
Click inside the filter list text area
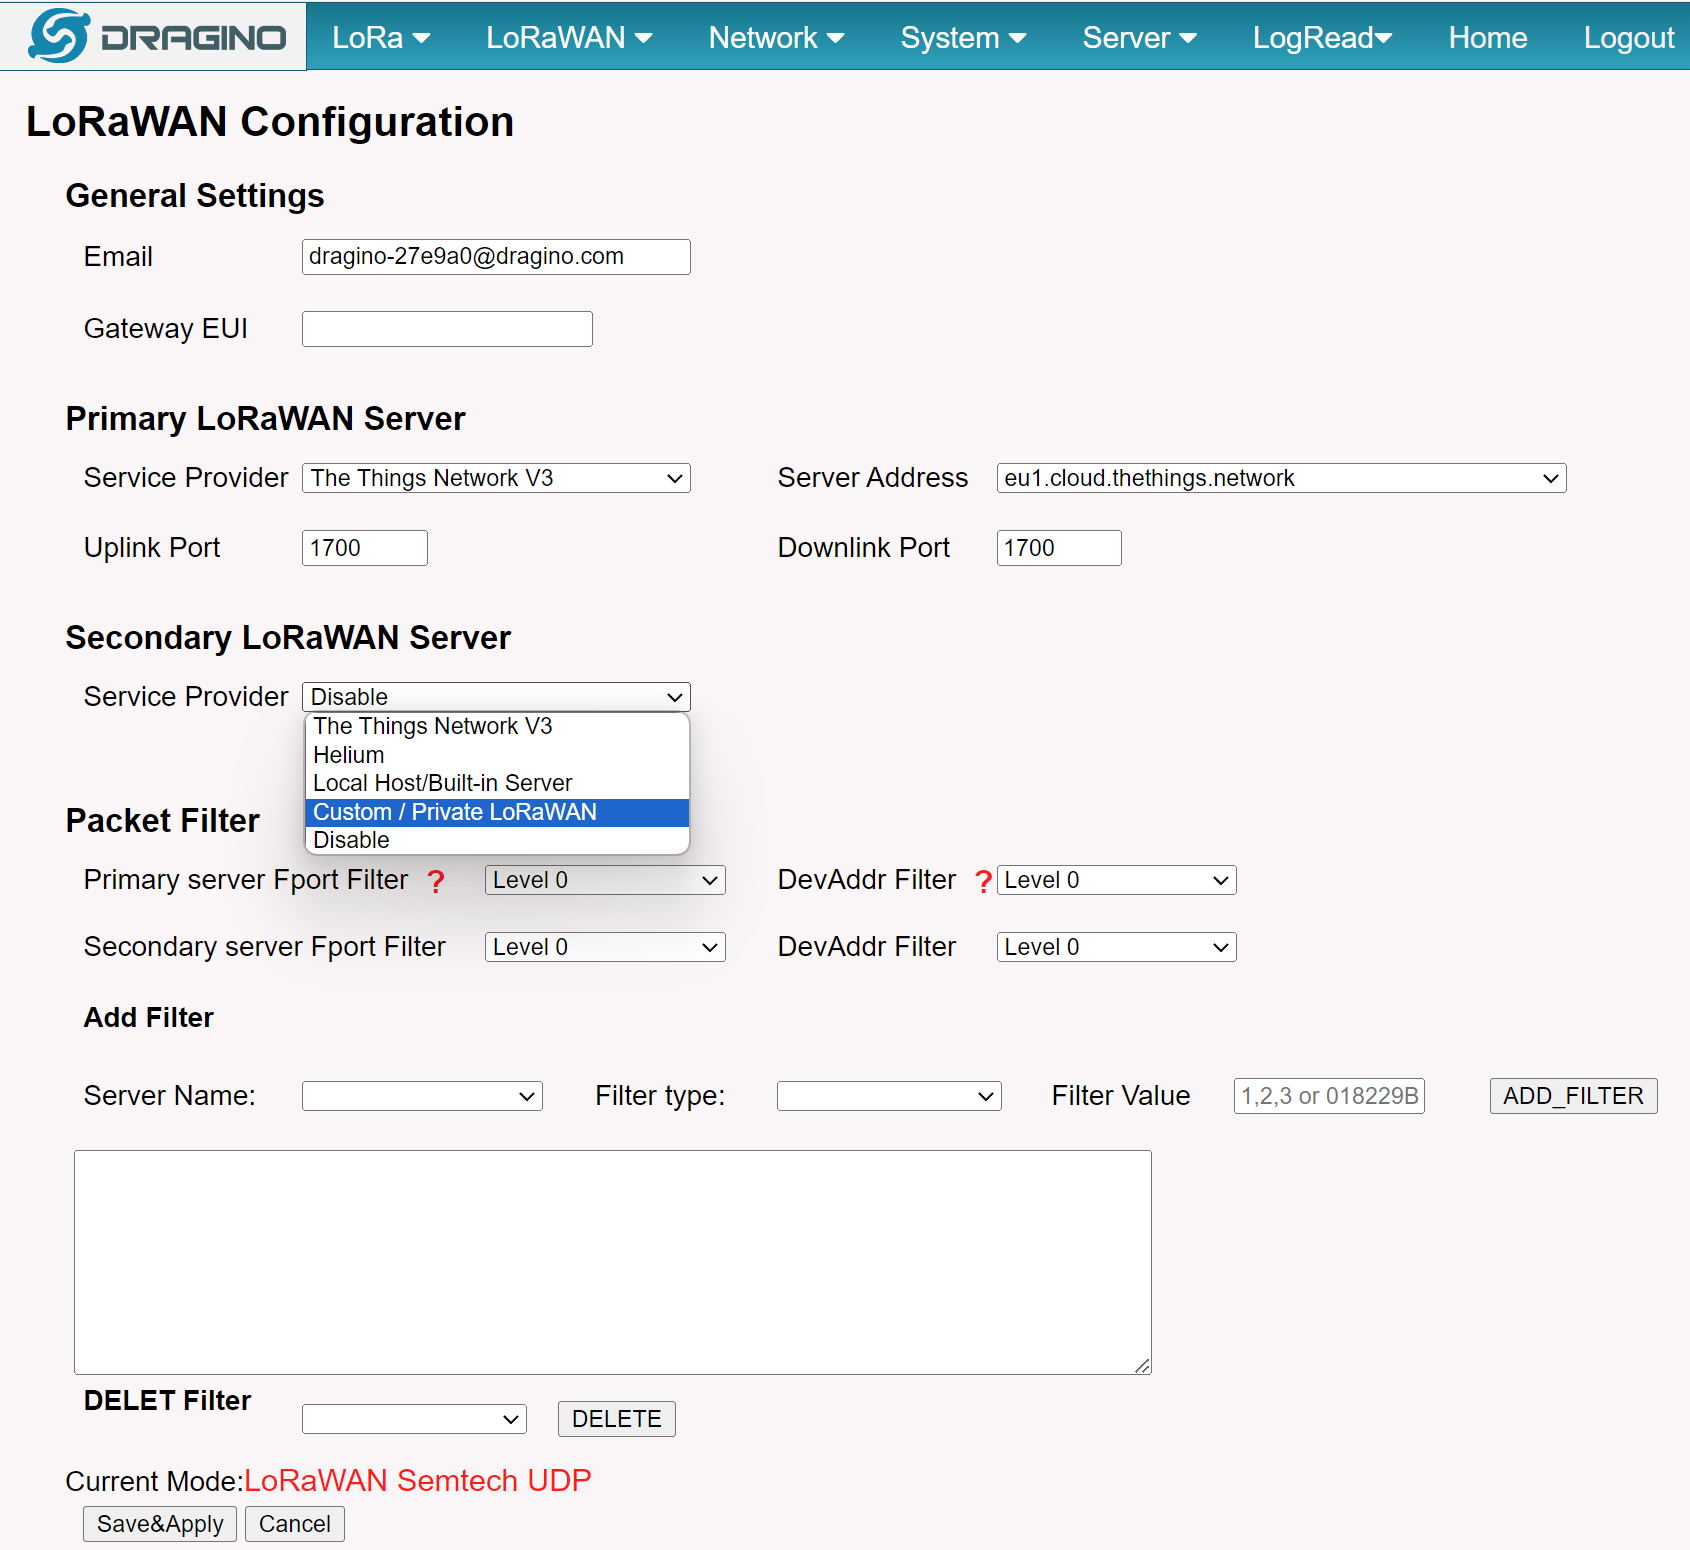click(x=613, y=1262)
